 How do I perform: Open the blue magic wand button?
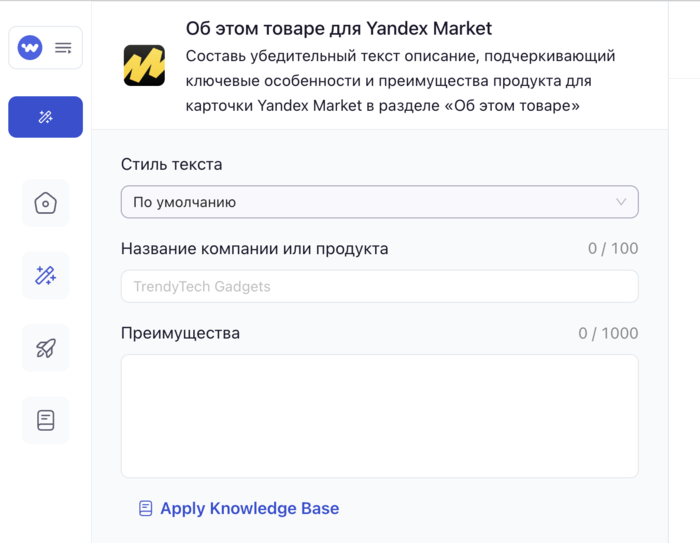coord(45,117)
